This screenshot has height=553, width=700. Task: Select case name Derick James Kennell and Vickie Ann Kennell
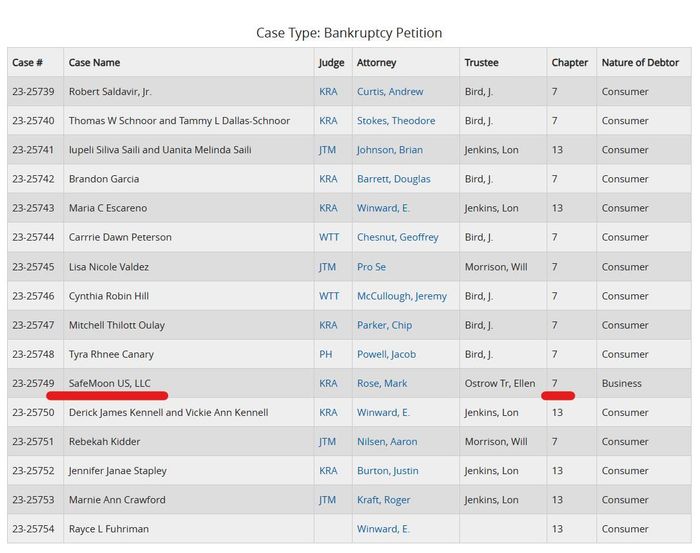click(x=168, y=412)
